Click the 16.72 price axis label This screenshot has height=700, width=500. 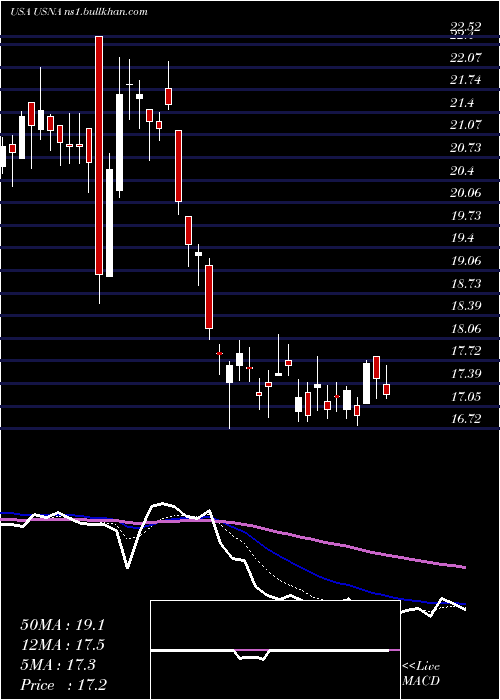pyautogui.click(x=466, y=419)
